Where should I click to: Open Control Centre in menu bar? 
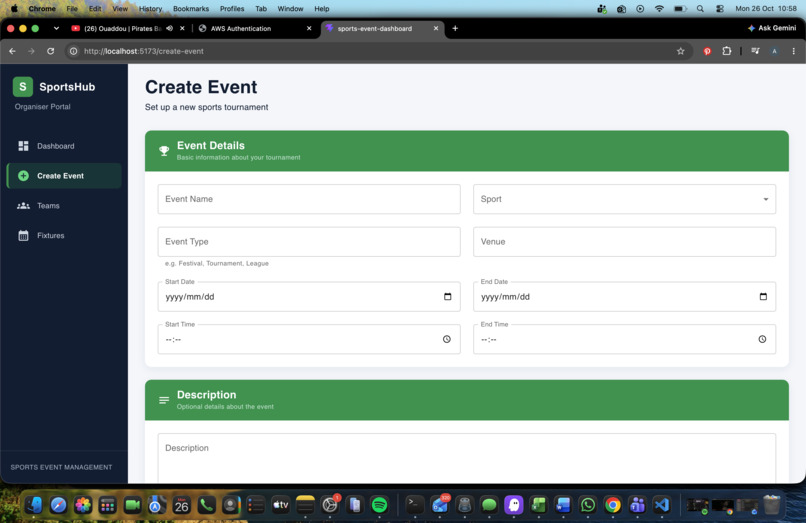coord(720,9)
